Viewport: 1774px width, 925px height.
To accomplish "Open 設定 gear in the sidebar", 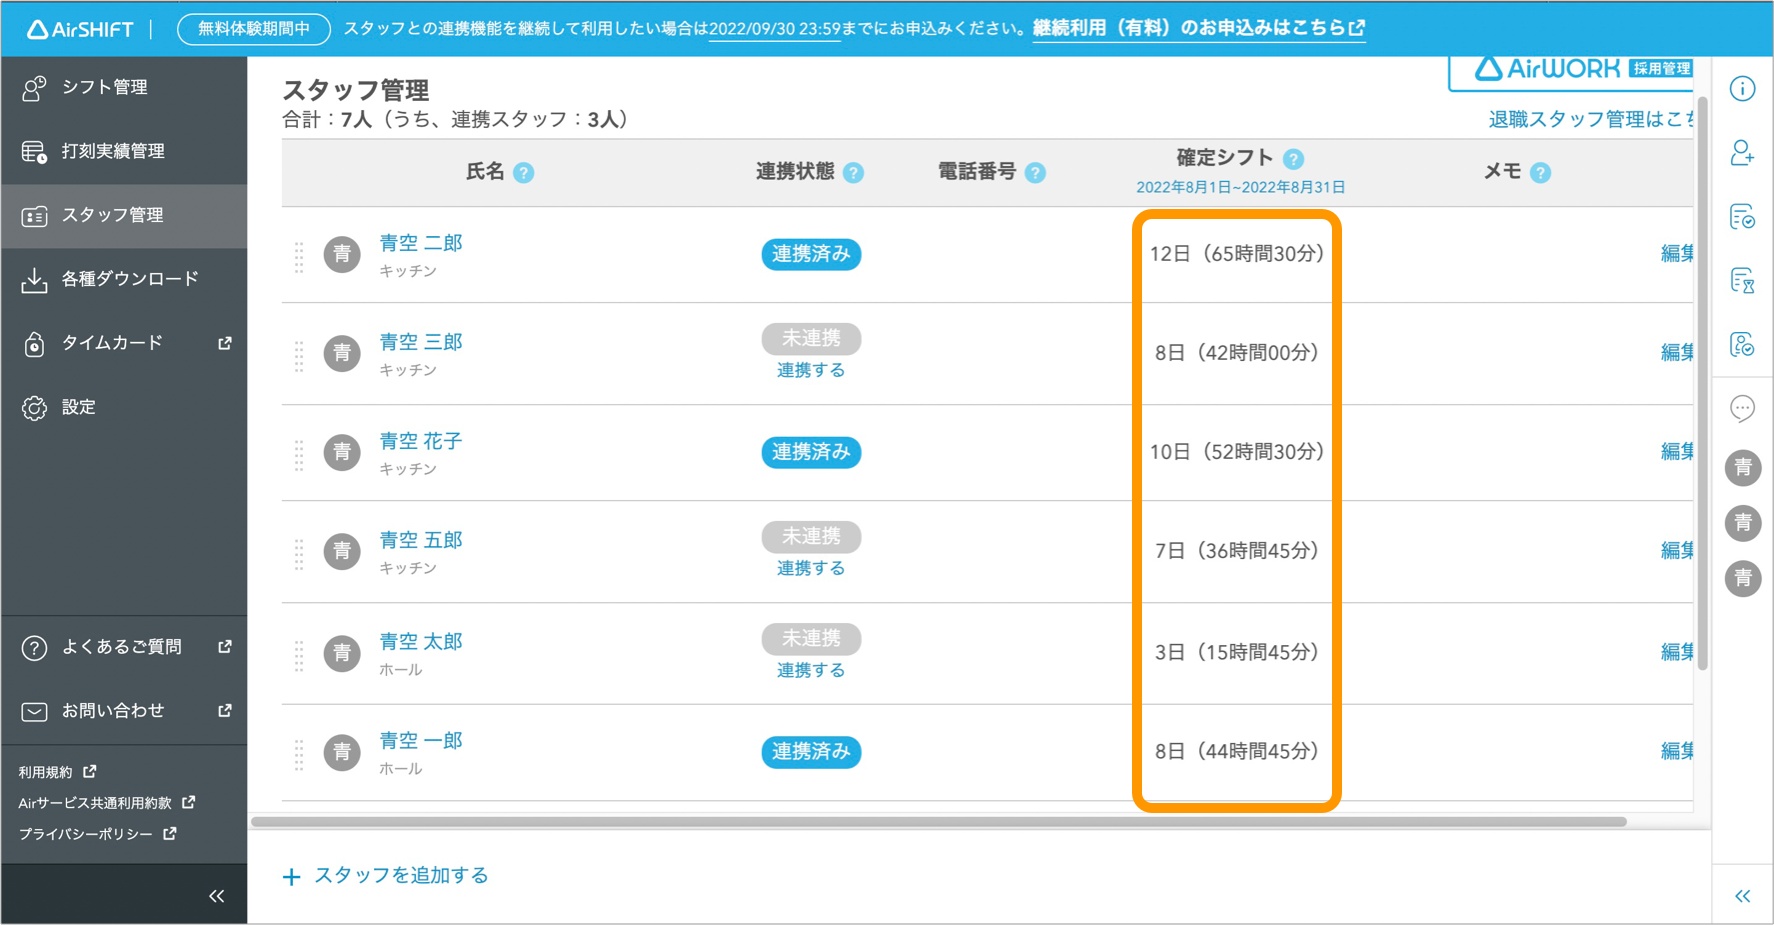I will pos(78,407).
